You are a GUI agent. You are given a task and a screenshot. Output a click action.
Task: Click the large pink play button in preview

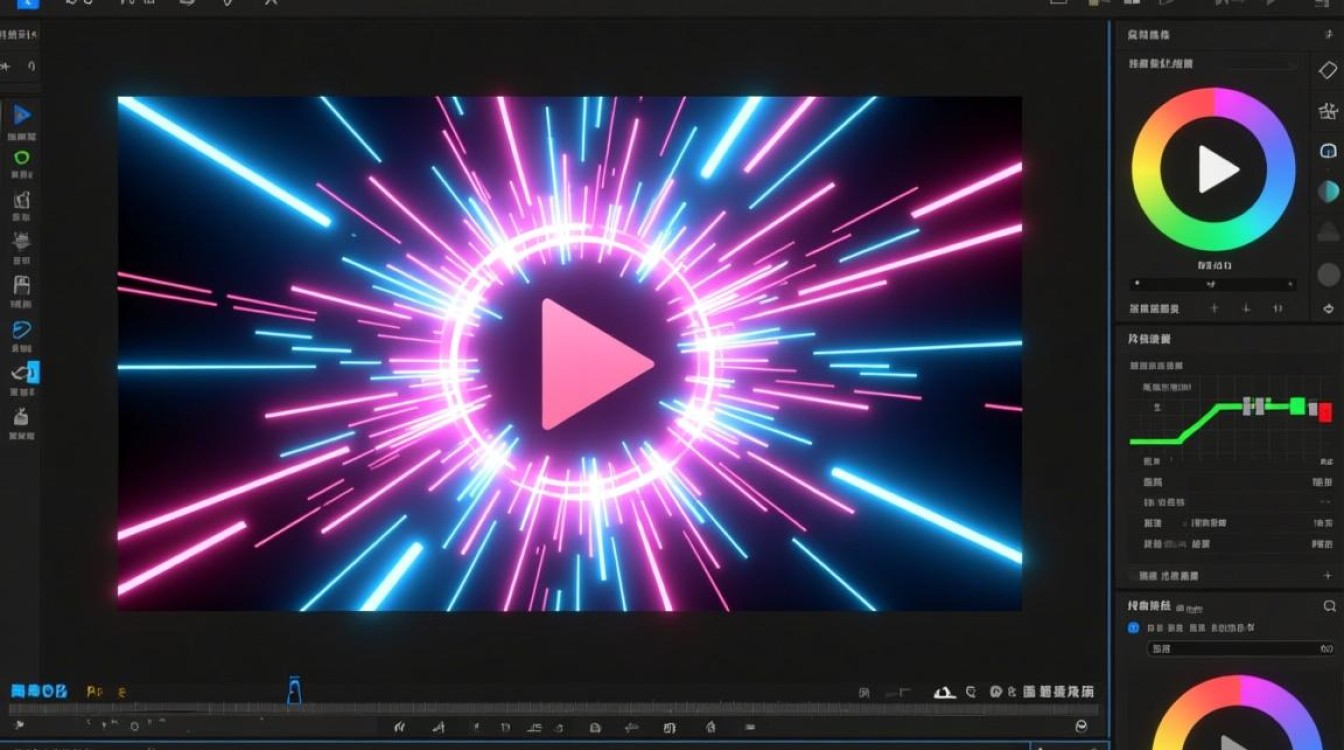(595, 364)
